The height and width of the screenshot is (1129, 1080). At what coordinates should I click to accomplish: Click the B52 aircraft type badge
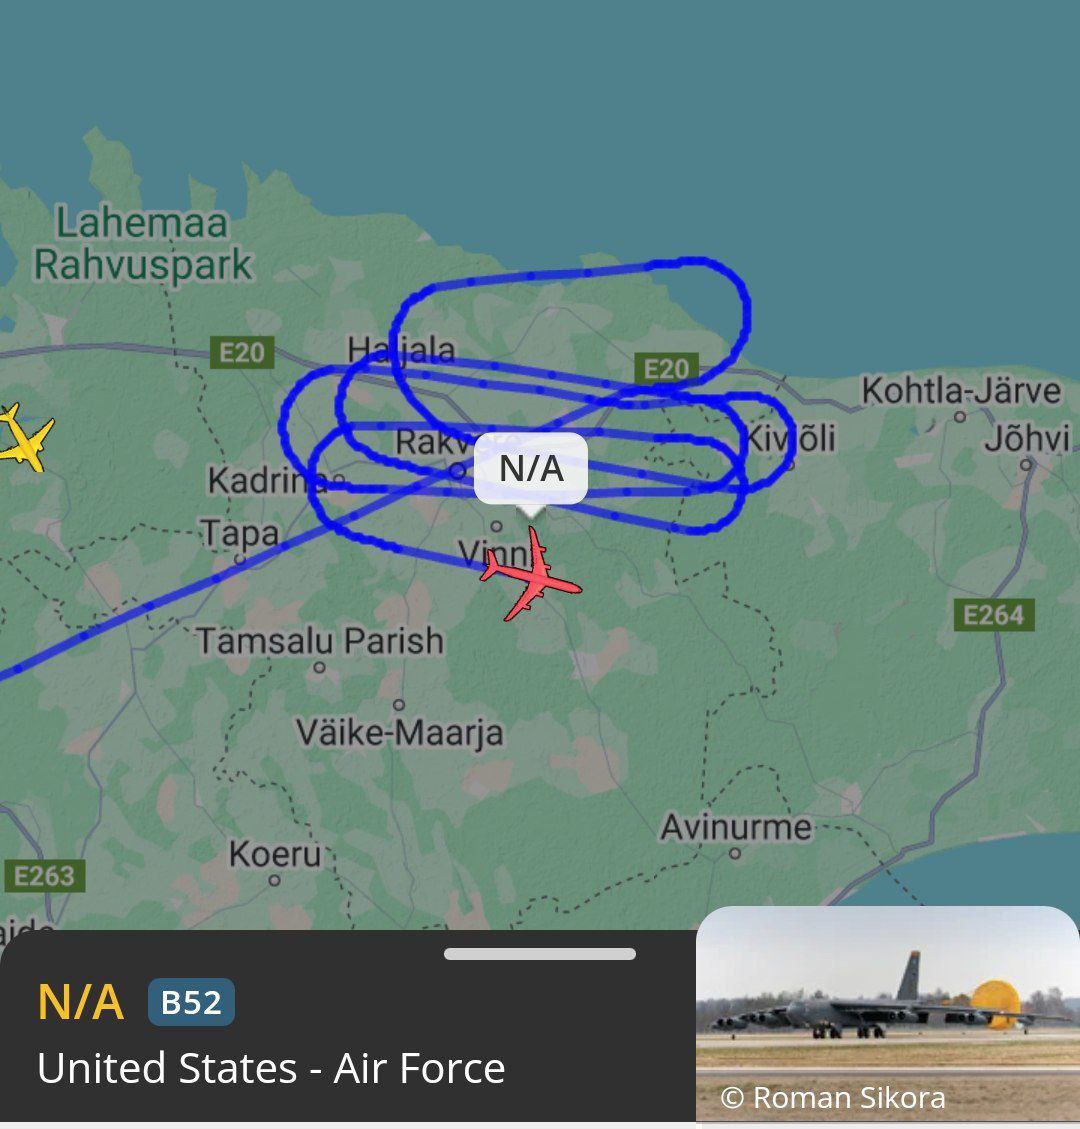(191, 1002)
